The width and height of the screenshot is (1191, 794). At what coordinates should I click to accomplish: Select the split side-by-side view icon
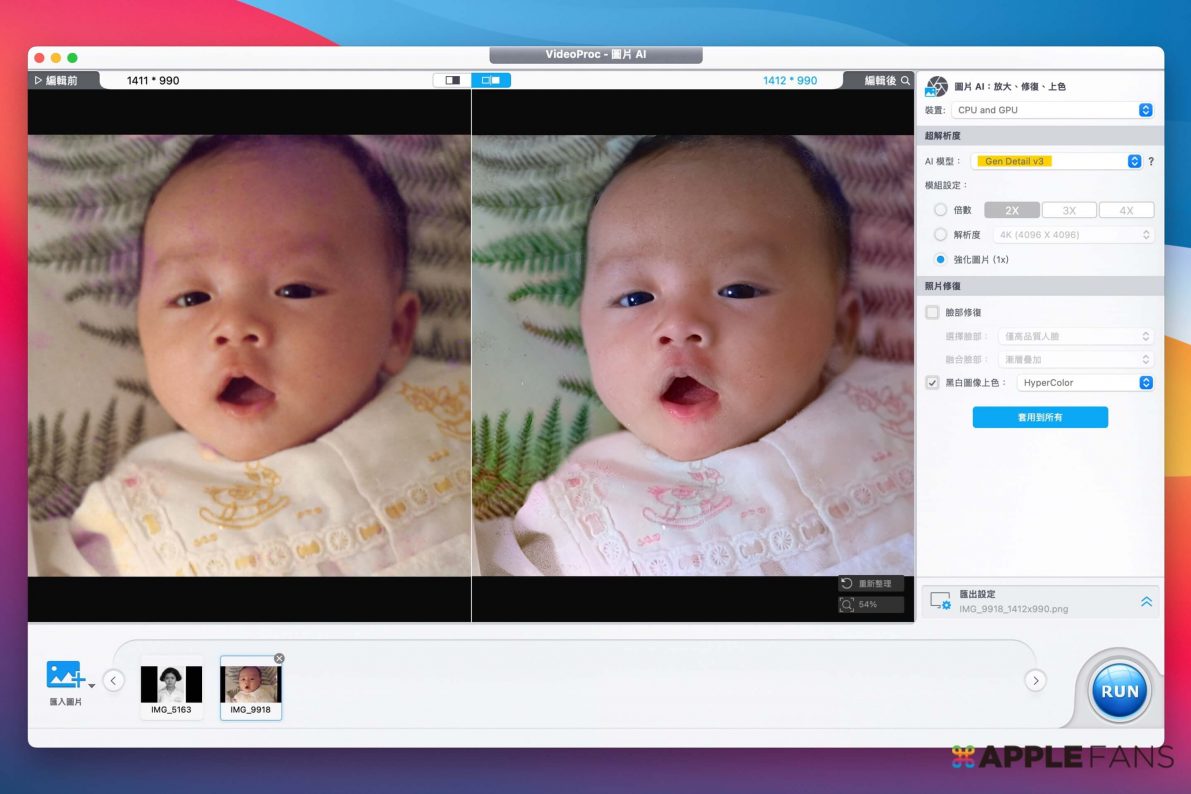coord(491,80)
